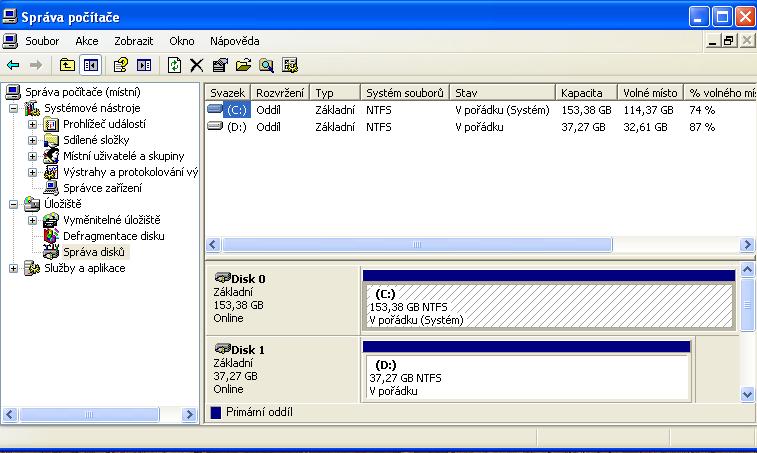
Task: Sort by the Rozvržení column header
Action: coord(280,93)
